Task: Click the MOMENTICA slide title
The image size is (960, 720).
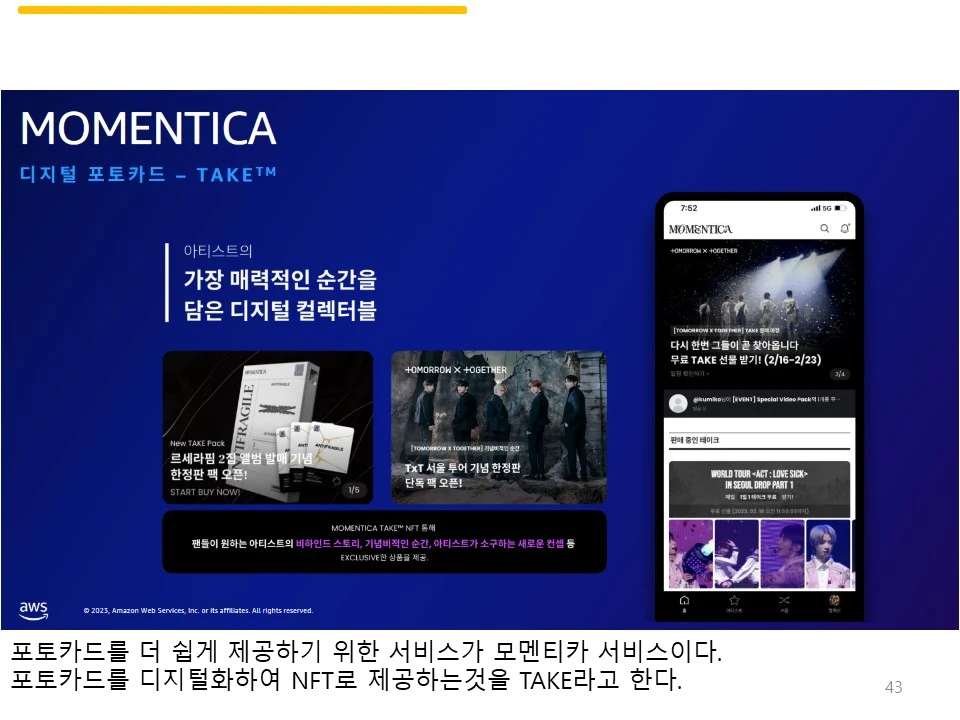Action: pos(148,128)
